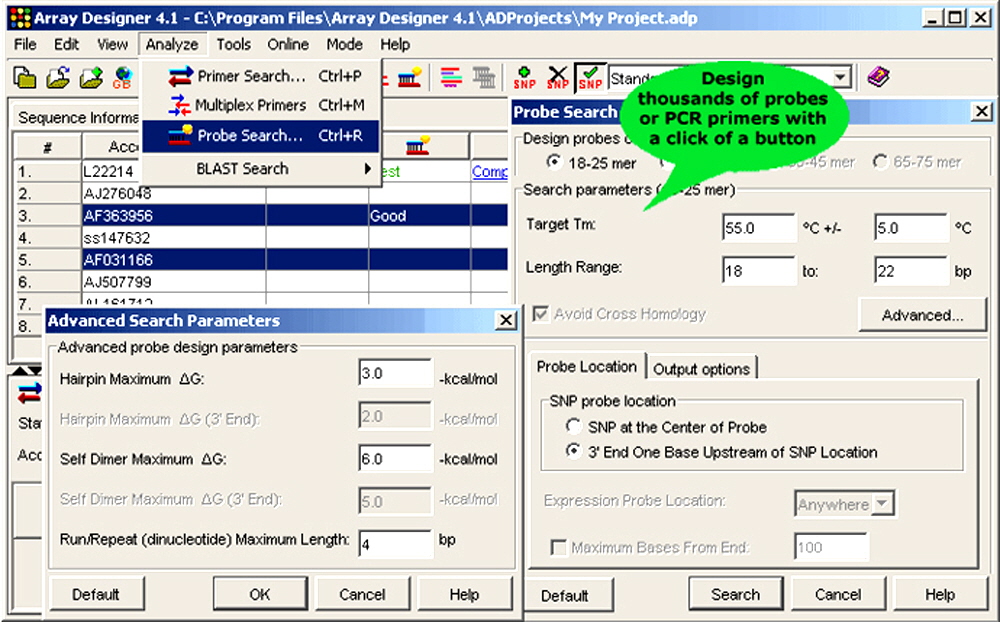Open the toolbar Standard dropdown arrow
This screenshot has width=1000, height=622.
[x=841, y=78]
